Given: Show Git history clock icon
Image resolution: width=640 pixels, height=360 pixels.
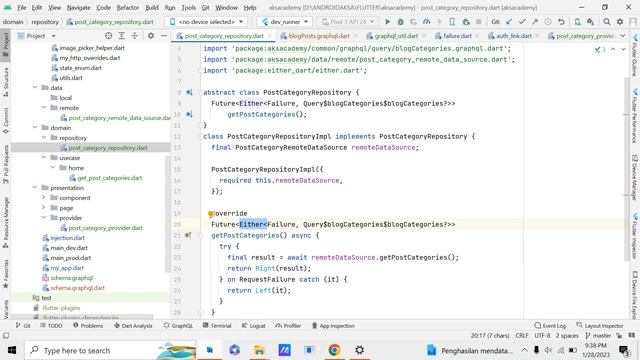Looking at the screenshot, I should tap(548, 22).
